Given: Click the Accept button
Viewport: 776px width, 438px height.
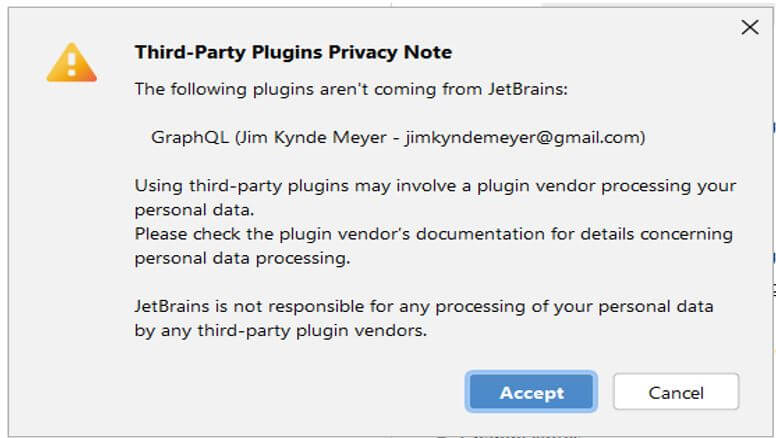Looking at the screenshot, I should click(531, 393).
